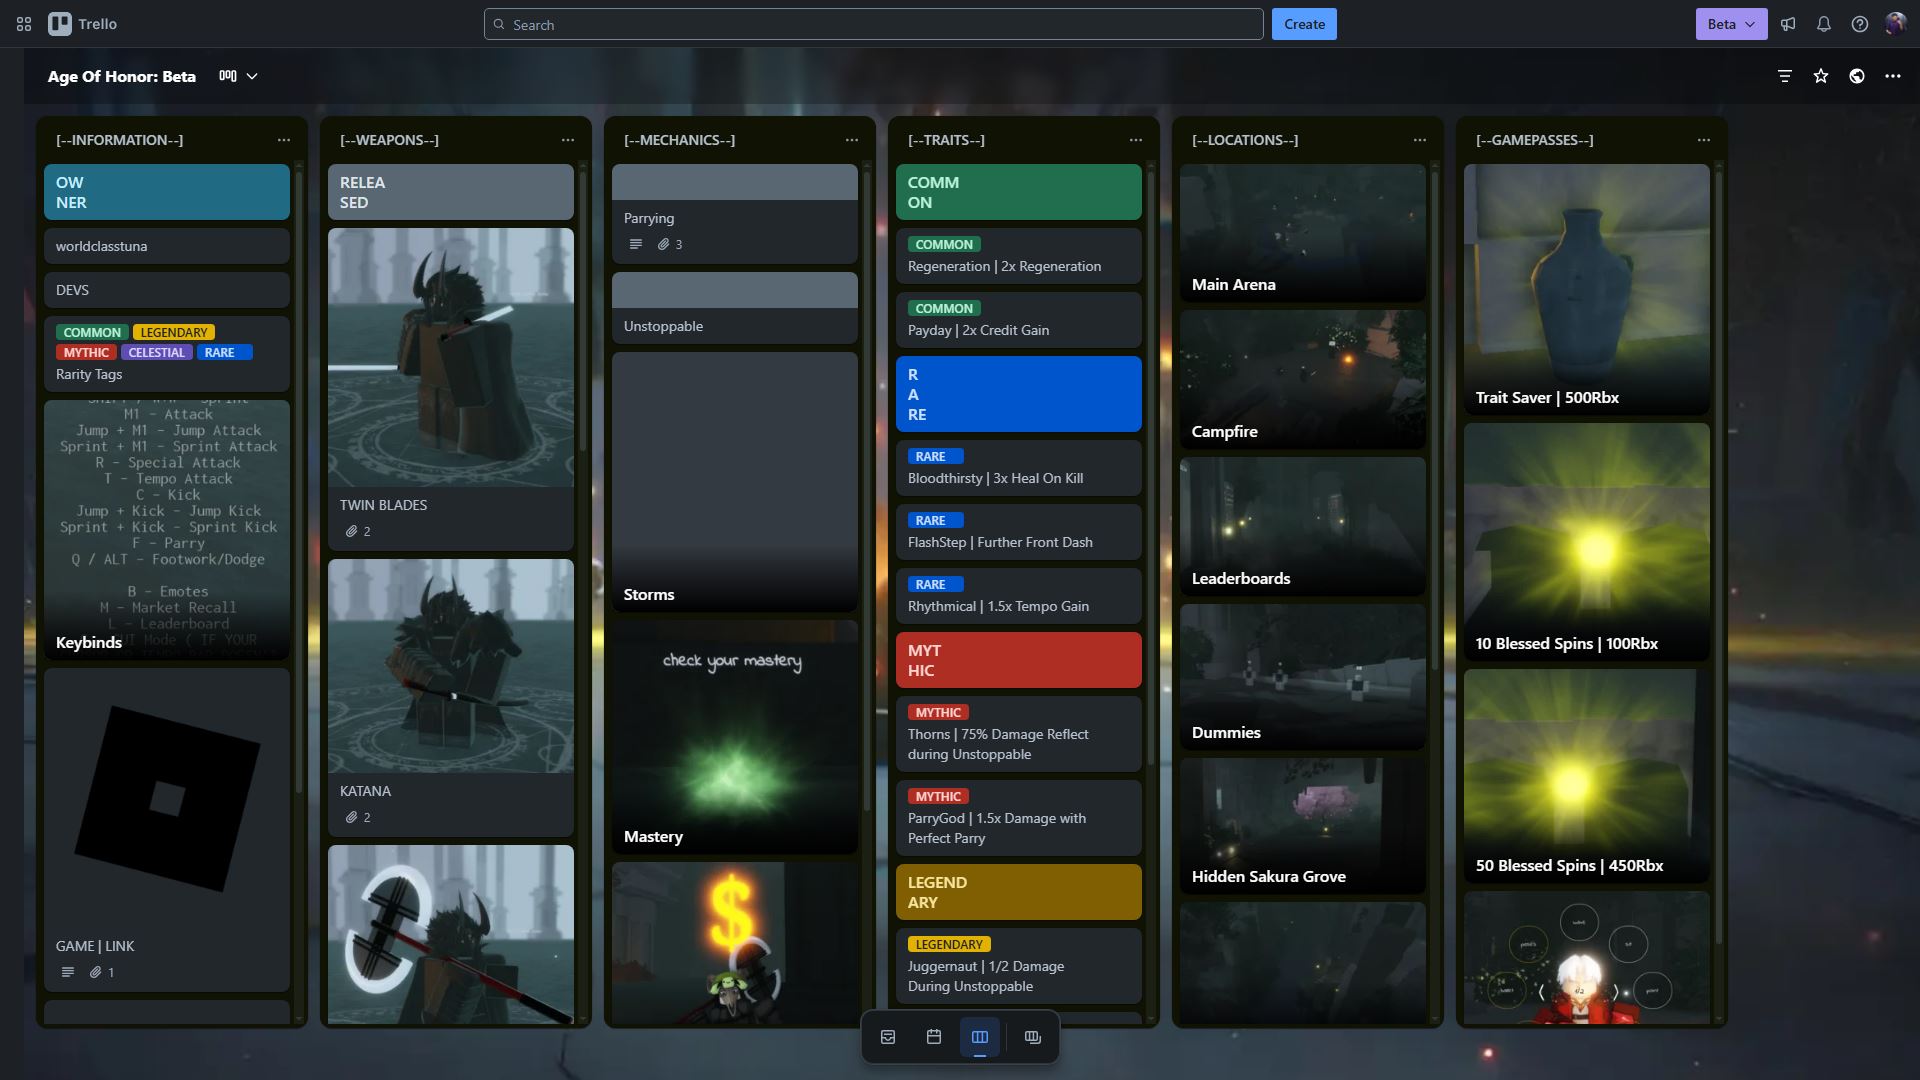Screen dimensions: 1920x1080
Task: Click the Trello logo
Action: 83,24
